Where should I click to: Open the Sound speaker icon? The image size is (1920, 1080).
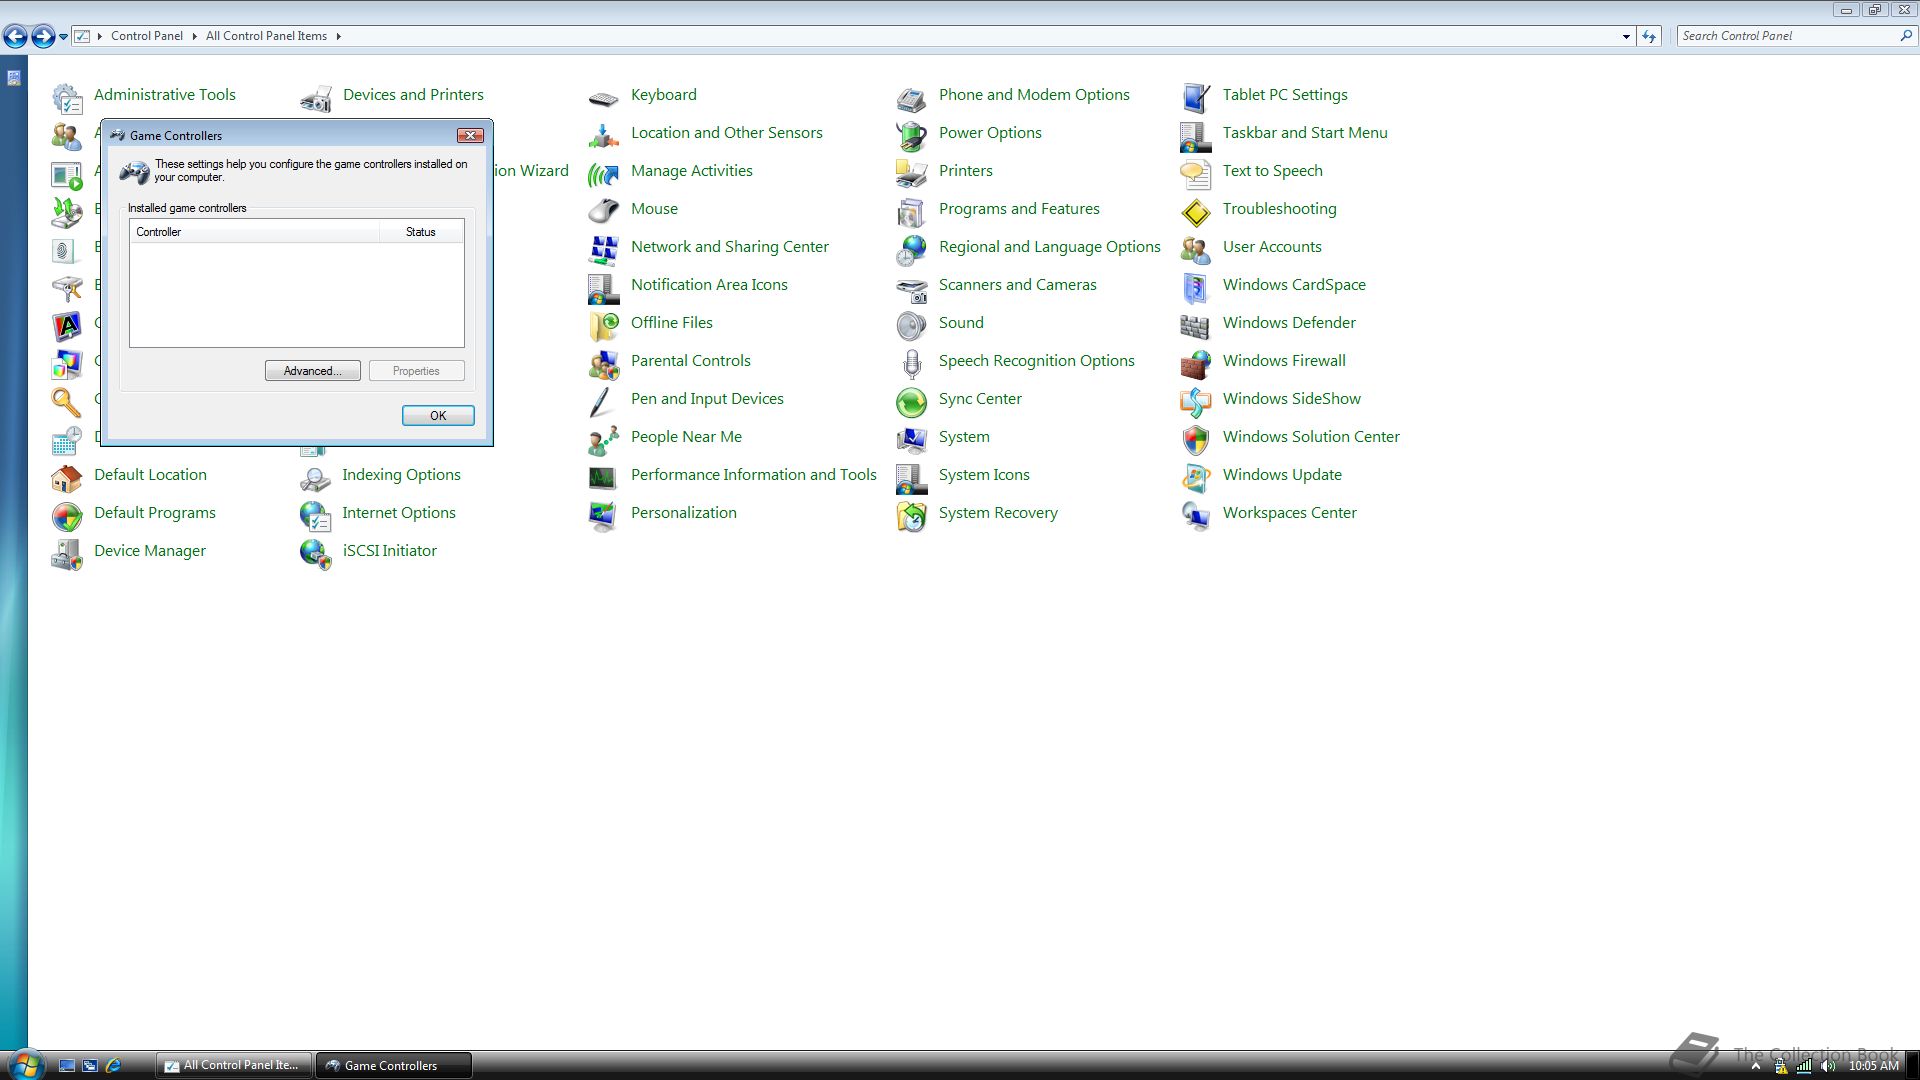pos(912,326)
